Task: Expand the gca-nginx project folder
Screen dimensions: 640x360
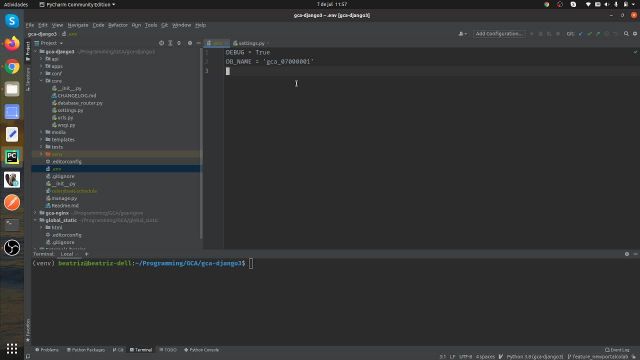Action: [36, 213]
